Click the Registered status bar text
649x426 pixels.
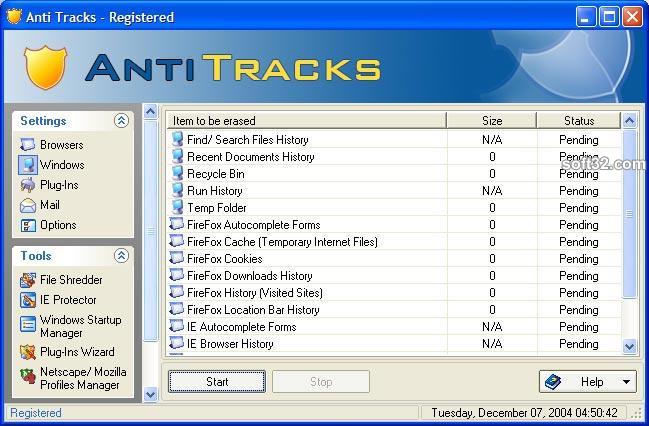36,413
